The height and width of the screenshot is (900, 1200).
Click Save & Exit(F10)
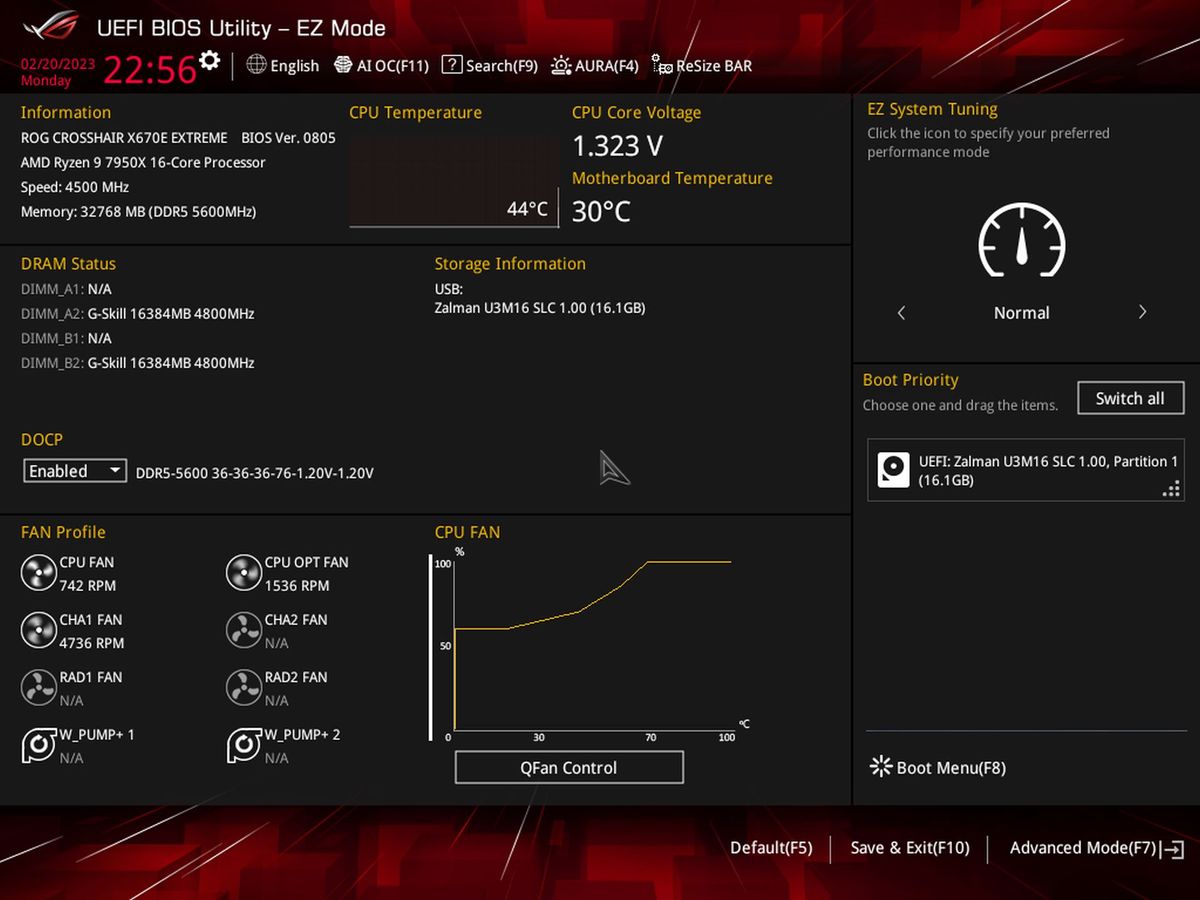(910, 848)
